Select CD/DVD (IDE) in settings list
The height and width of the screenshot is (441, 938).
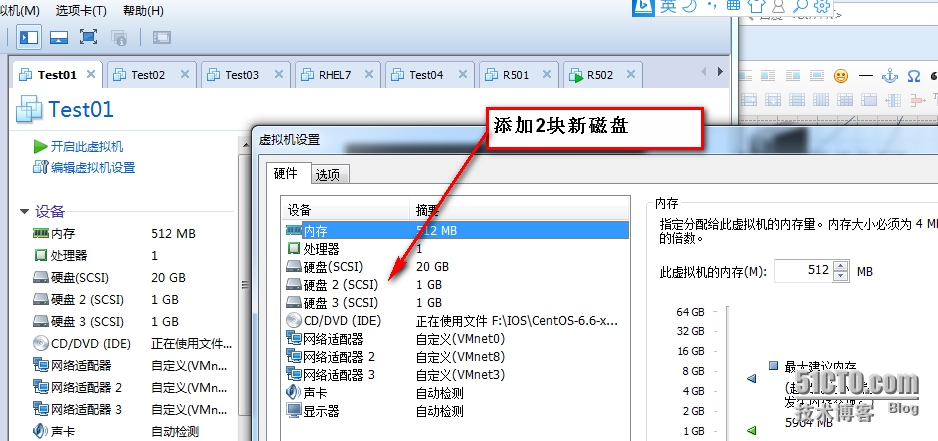[456, 321]
